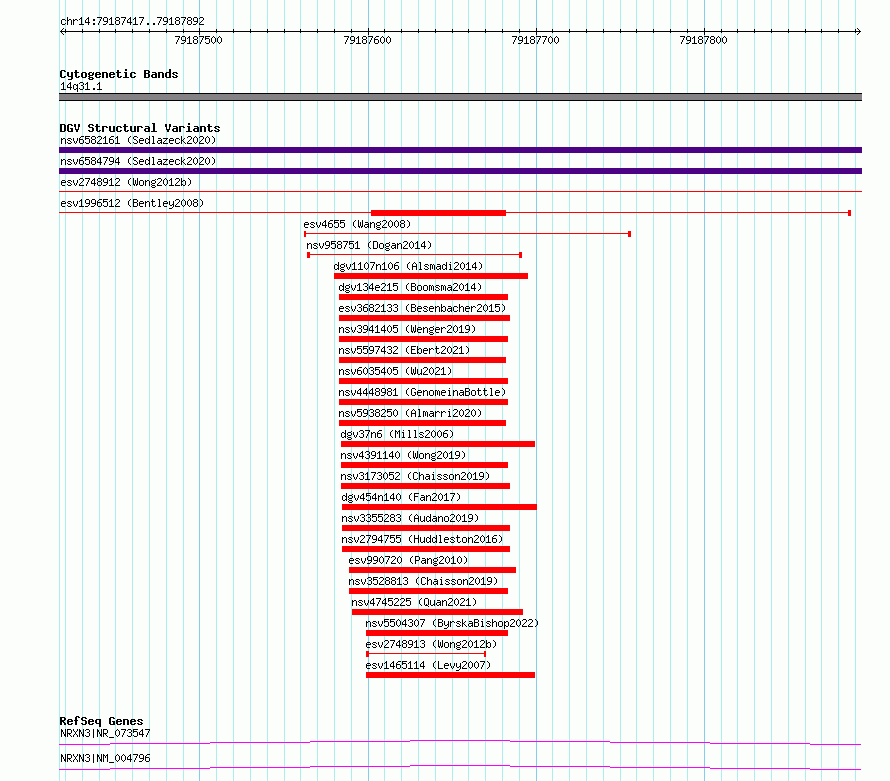The width and height of the screenshot is (890, 781).
Task: Open the NRXN3|NM_004796 gene label
Action: click(105, 758)
